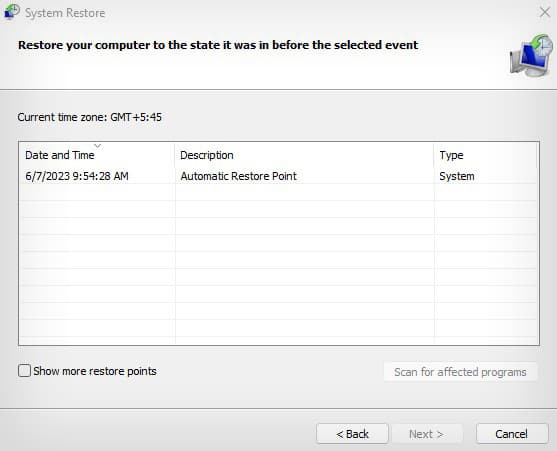Viewport: 557px width, 451px height.
Task: Click the System Restore title bar icon
Action: [x=12, y=12]
